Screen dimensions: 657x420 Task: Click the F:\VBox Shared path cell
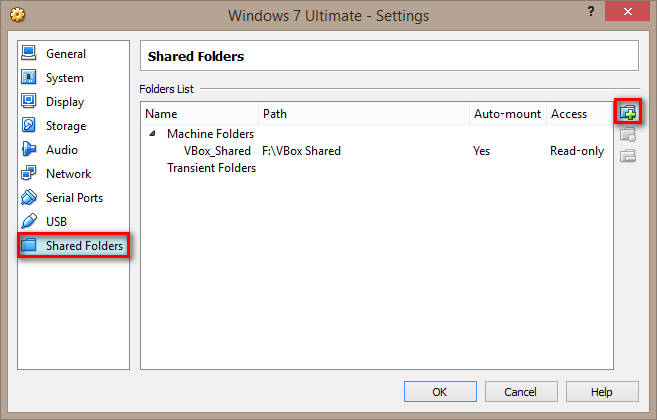pyautogui.click(x=301, y=151)
